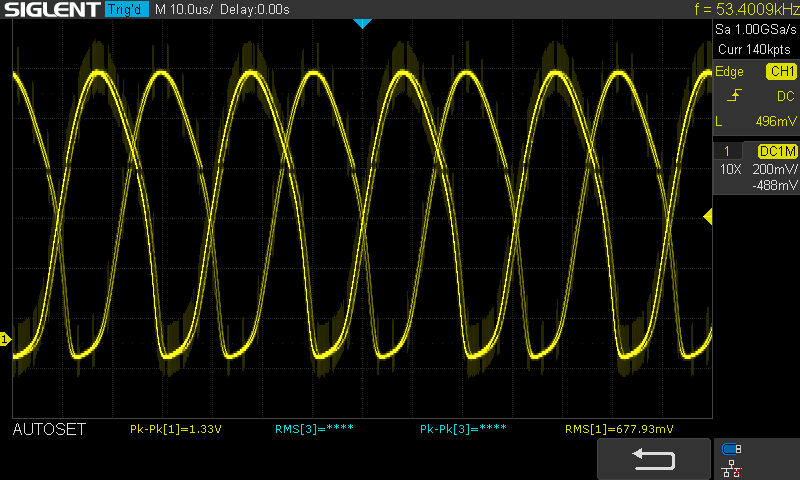The width and height of the screenshot is (800, 480).
Task: Click the RMS[1]=677.93mV measurement
Action: pyautogui.click(x=619, y=429)
